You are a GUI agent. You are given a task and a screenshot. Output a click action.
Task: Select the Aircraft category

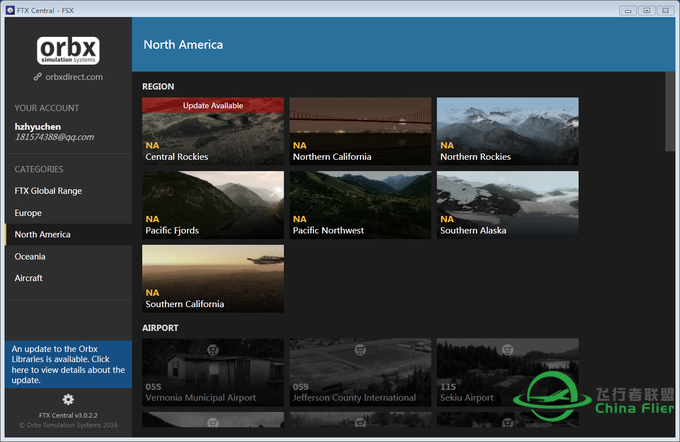(x=69, y=278)
